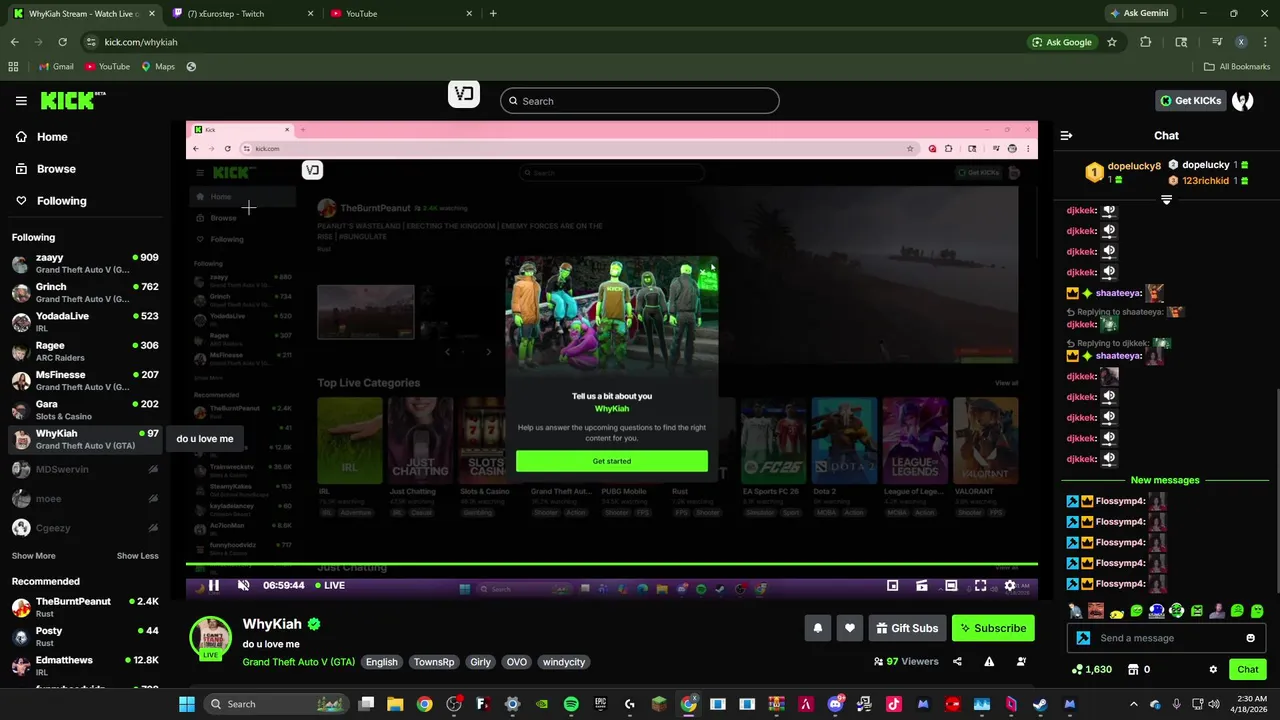Reload the page

62,42
